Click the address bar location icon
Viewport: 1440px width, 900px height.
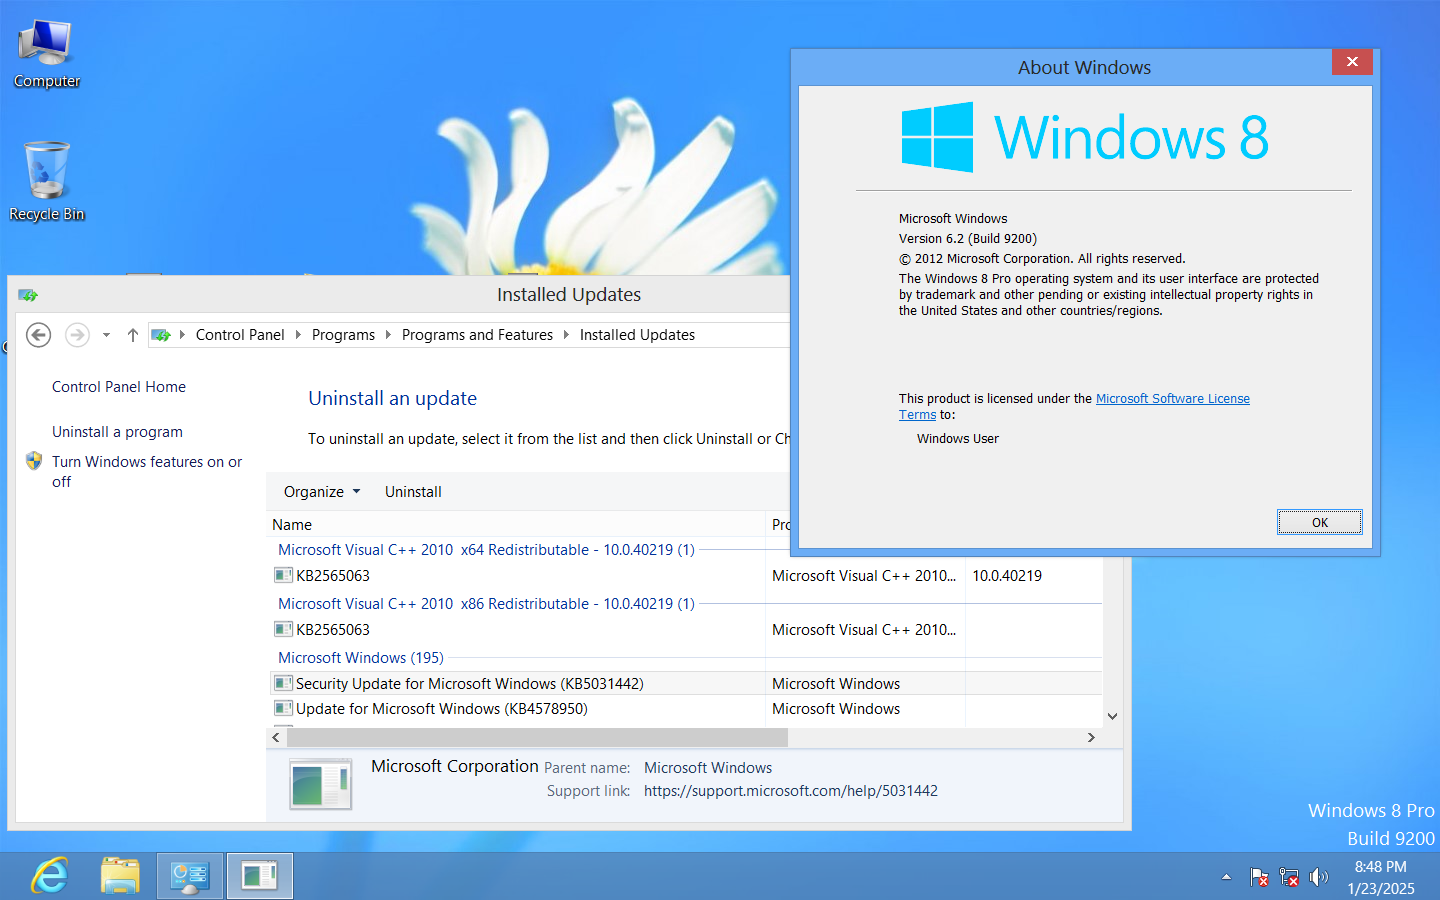coord(161,335)
